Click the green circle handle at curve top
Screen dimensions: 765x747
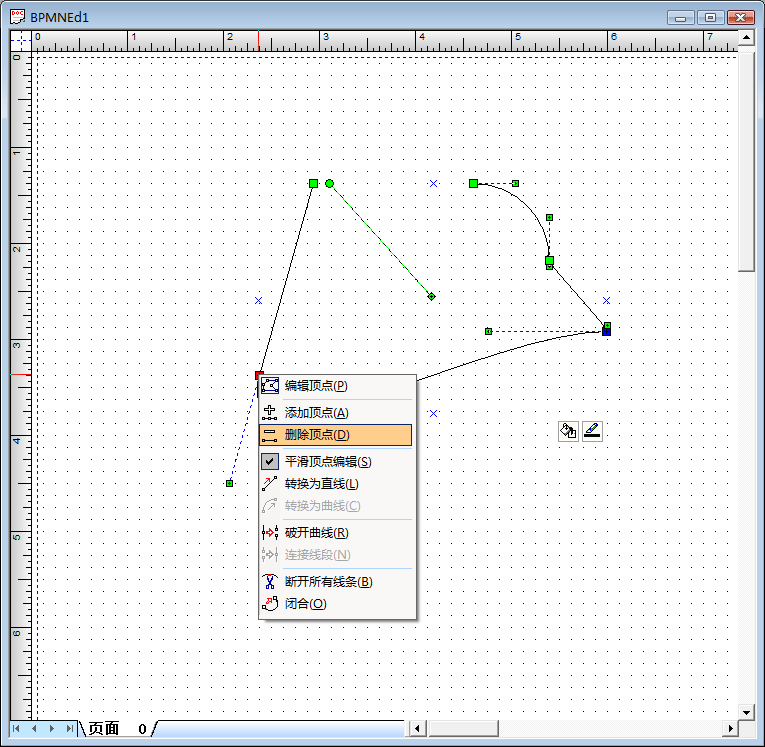(329, 183)
